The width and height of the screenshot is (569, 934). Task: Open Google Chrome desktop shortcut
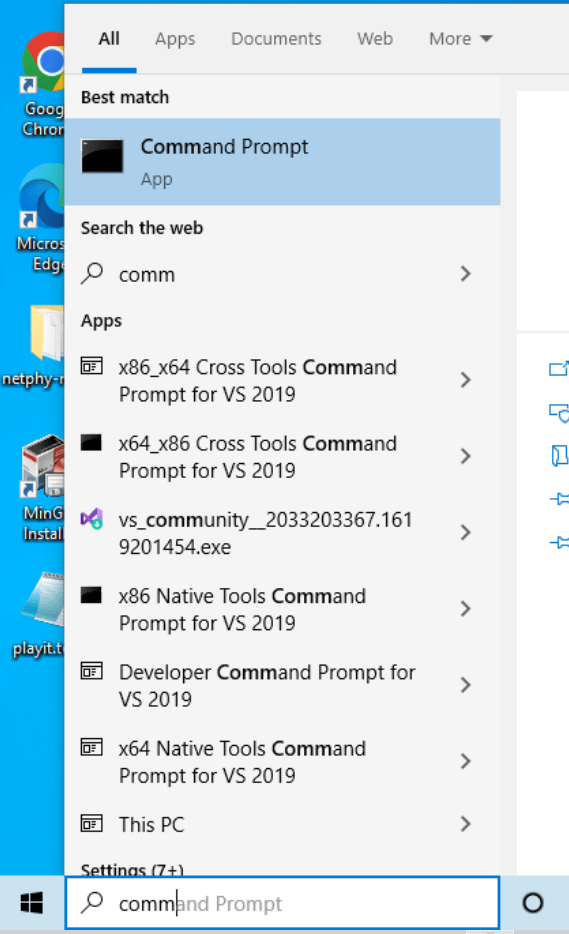click(43, 83)
